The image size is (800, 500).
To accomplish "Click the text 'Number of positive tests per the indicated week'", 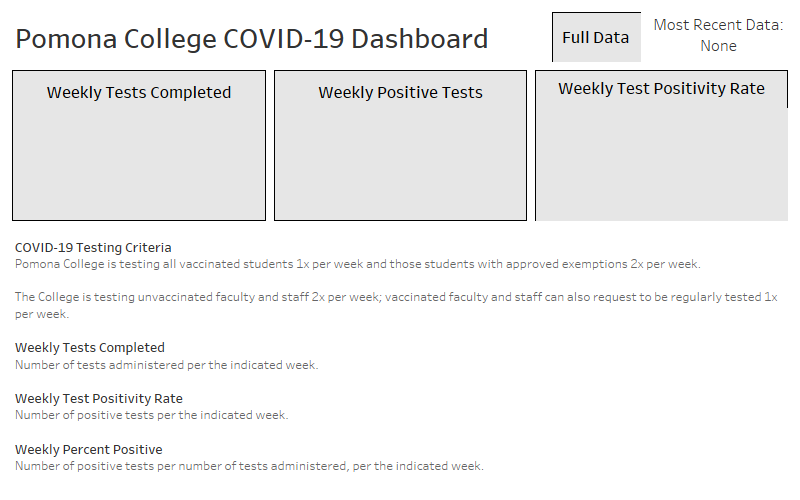I will pos(152,415).
